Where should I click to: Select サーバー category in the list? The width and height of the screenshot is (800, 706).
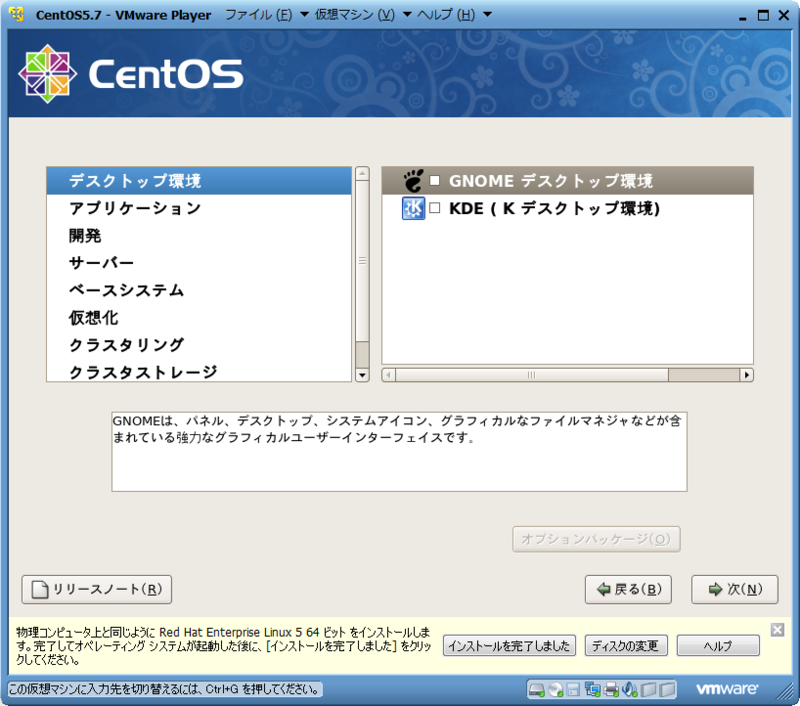199,263
